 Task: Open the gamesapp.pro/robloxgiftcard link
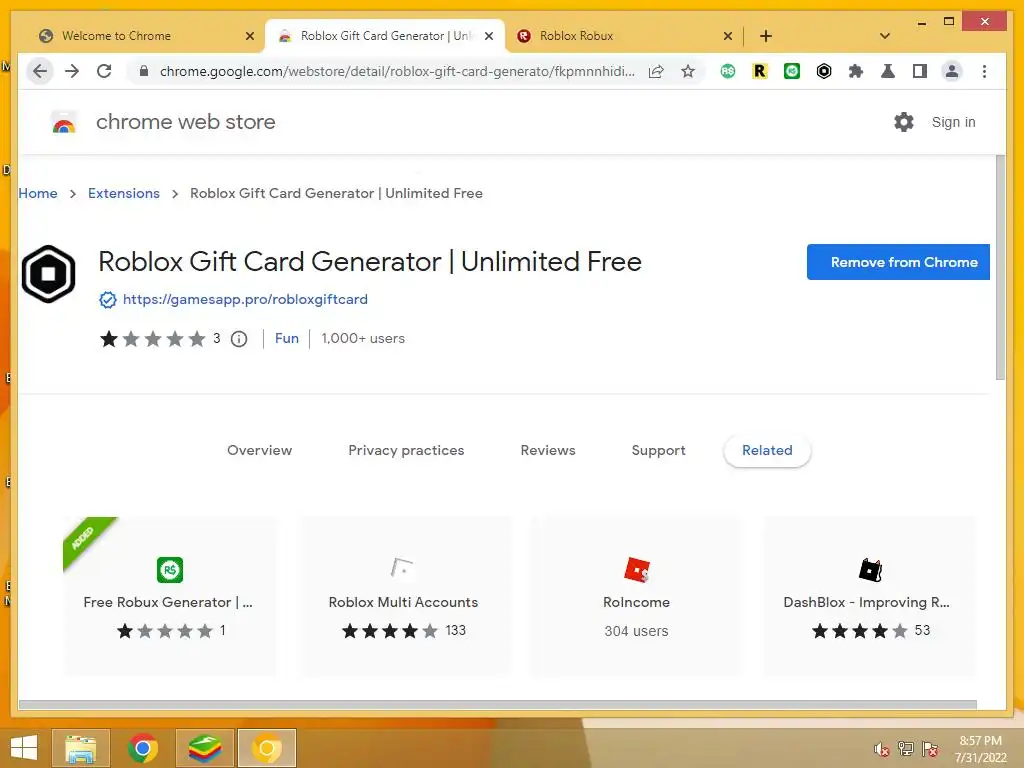245,299
